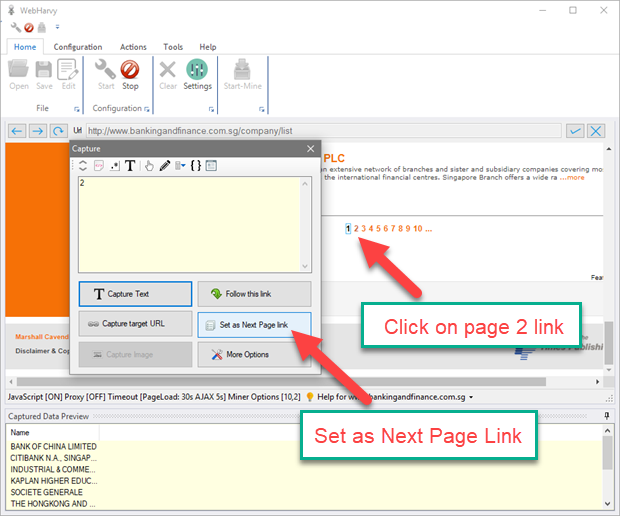Click the go checkmark button beside URL bar
Image resolution: width=620 pixels, height=516 pixels.
[x=575, y=130]
